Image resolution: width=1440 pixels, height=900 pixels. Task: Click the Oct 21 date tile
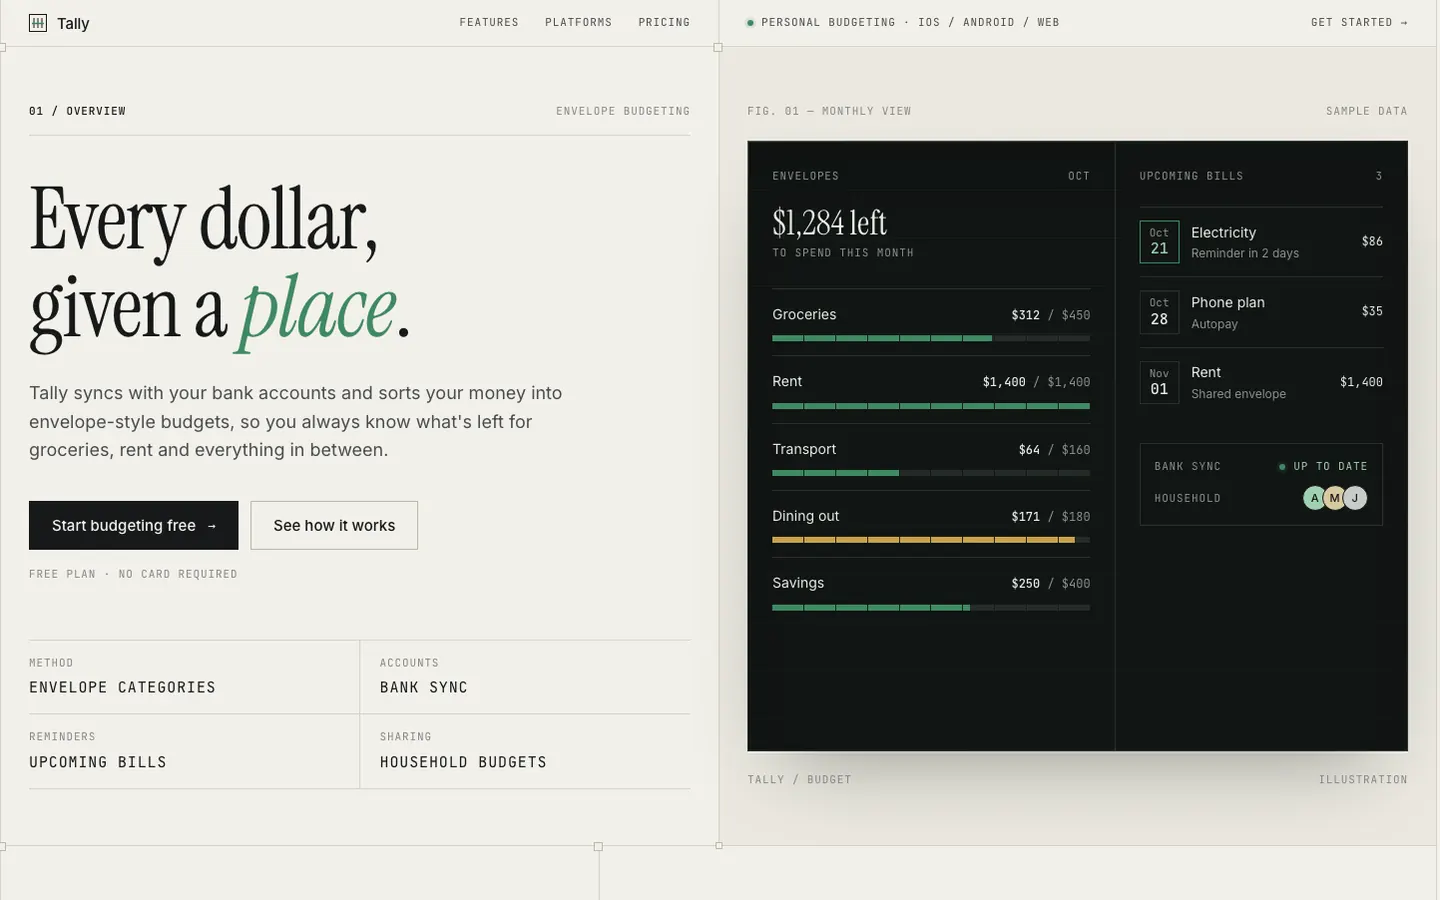[x=1159, y=242]
